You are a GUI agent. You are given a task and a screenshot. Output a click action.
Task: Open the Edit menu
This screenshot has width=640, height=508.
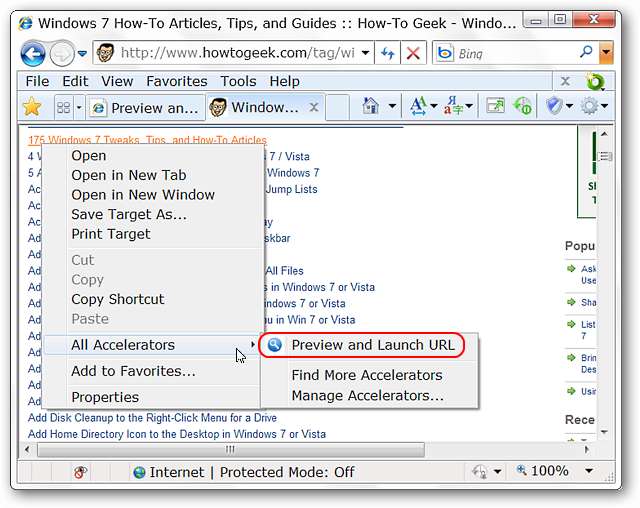click(75, 81)
